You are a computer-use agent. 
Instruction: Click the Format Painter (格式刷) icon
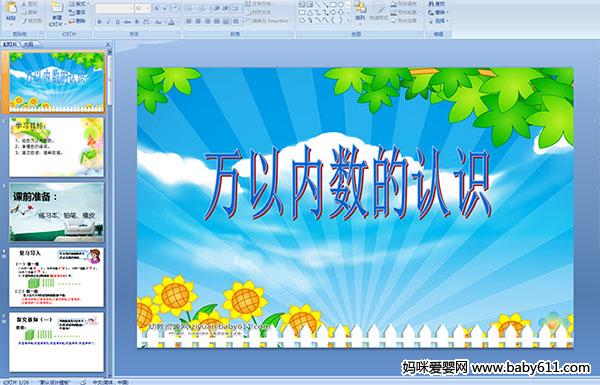click(x=32, y=21)
